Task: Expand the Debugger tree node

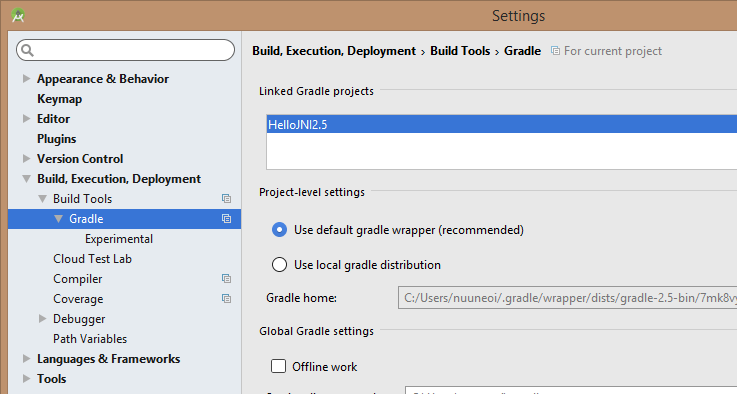Action: pyautogui.click(x=42, y=319)
